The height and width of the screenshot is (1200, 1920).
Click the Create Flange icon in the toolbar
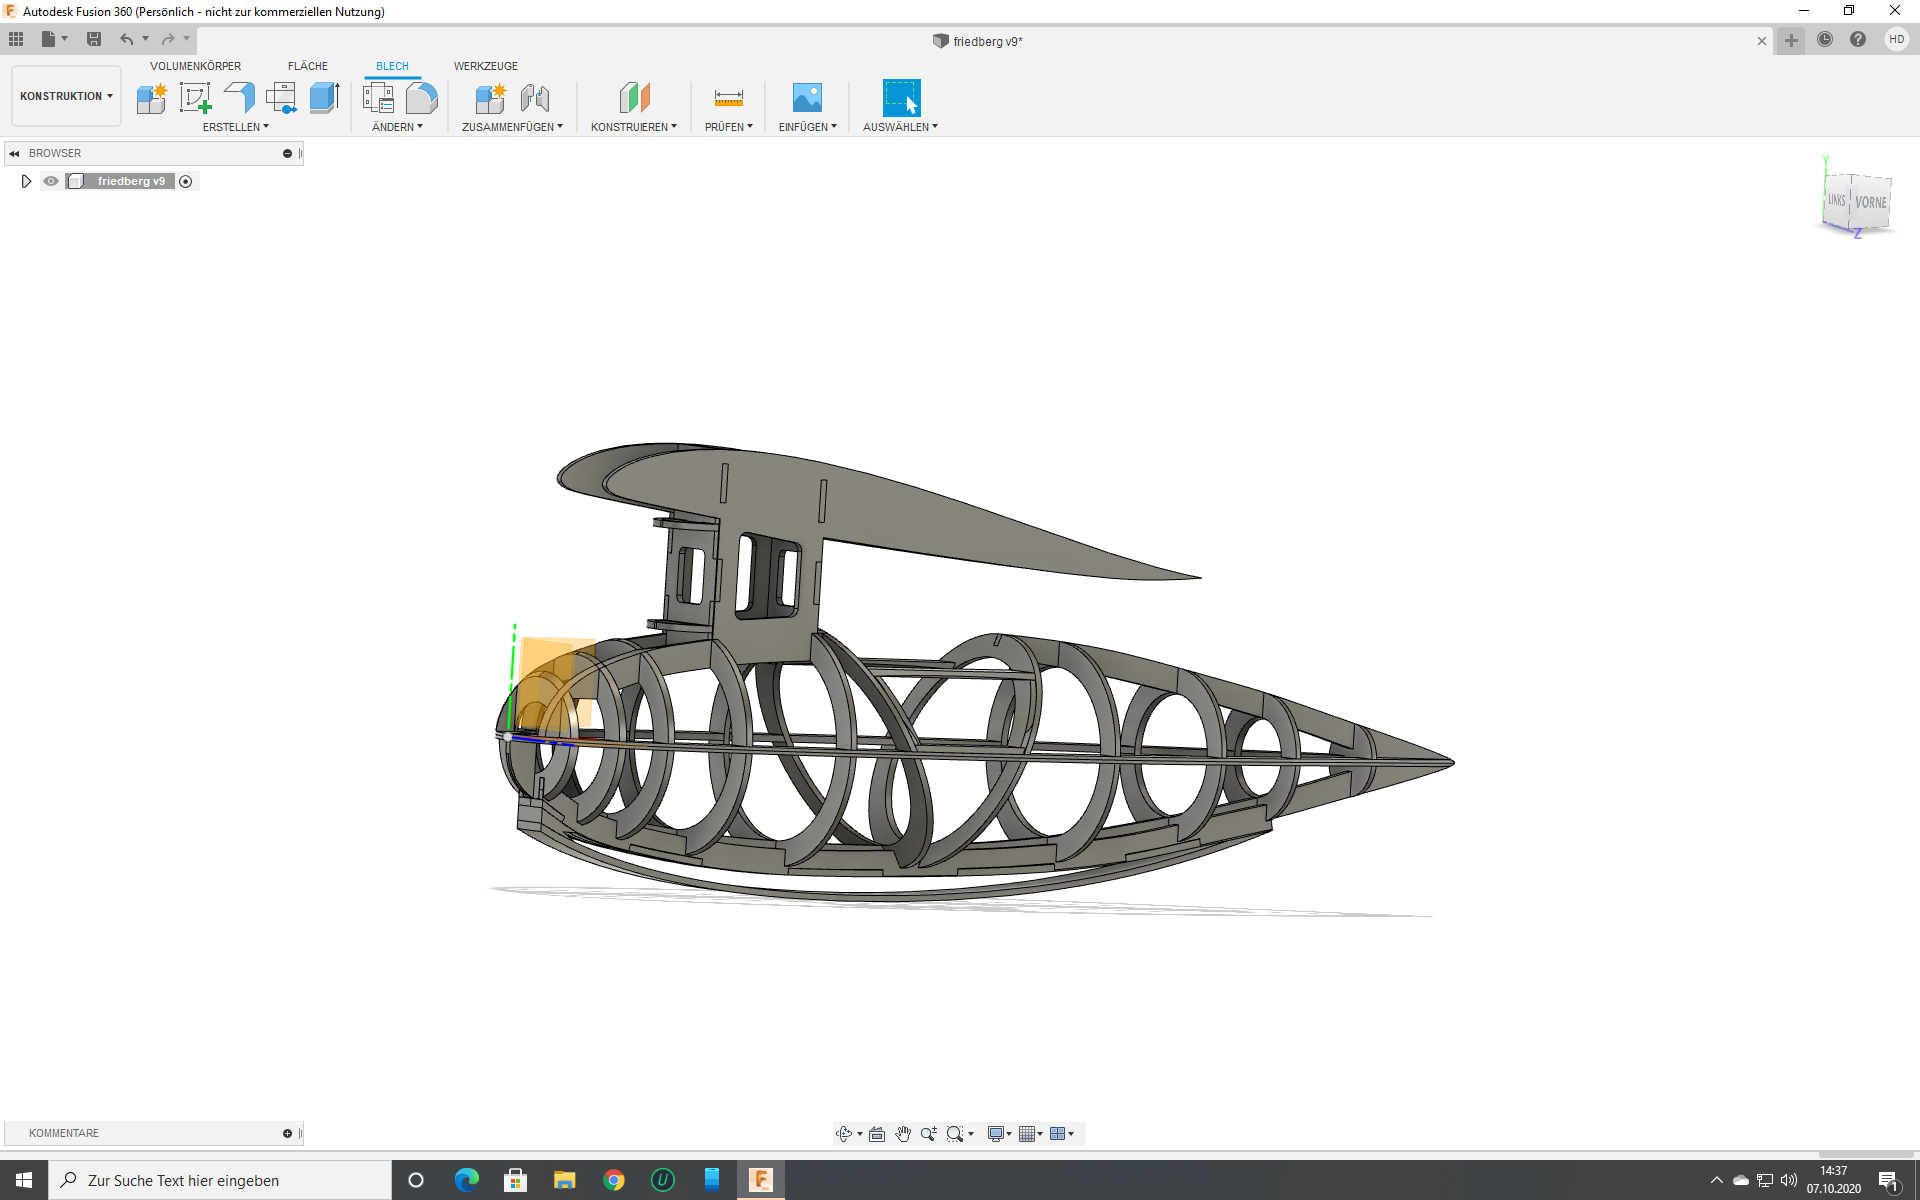239,98
